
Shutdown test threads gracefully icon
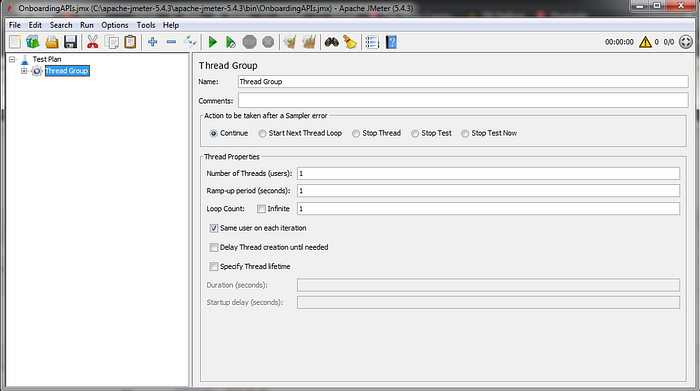click(x=268, y=42)
